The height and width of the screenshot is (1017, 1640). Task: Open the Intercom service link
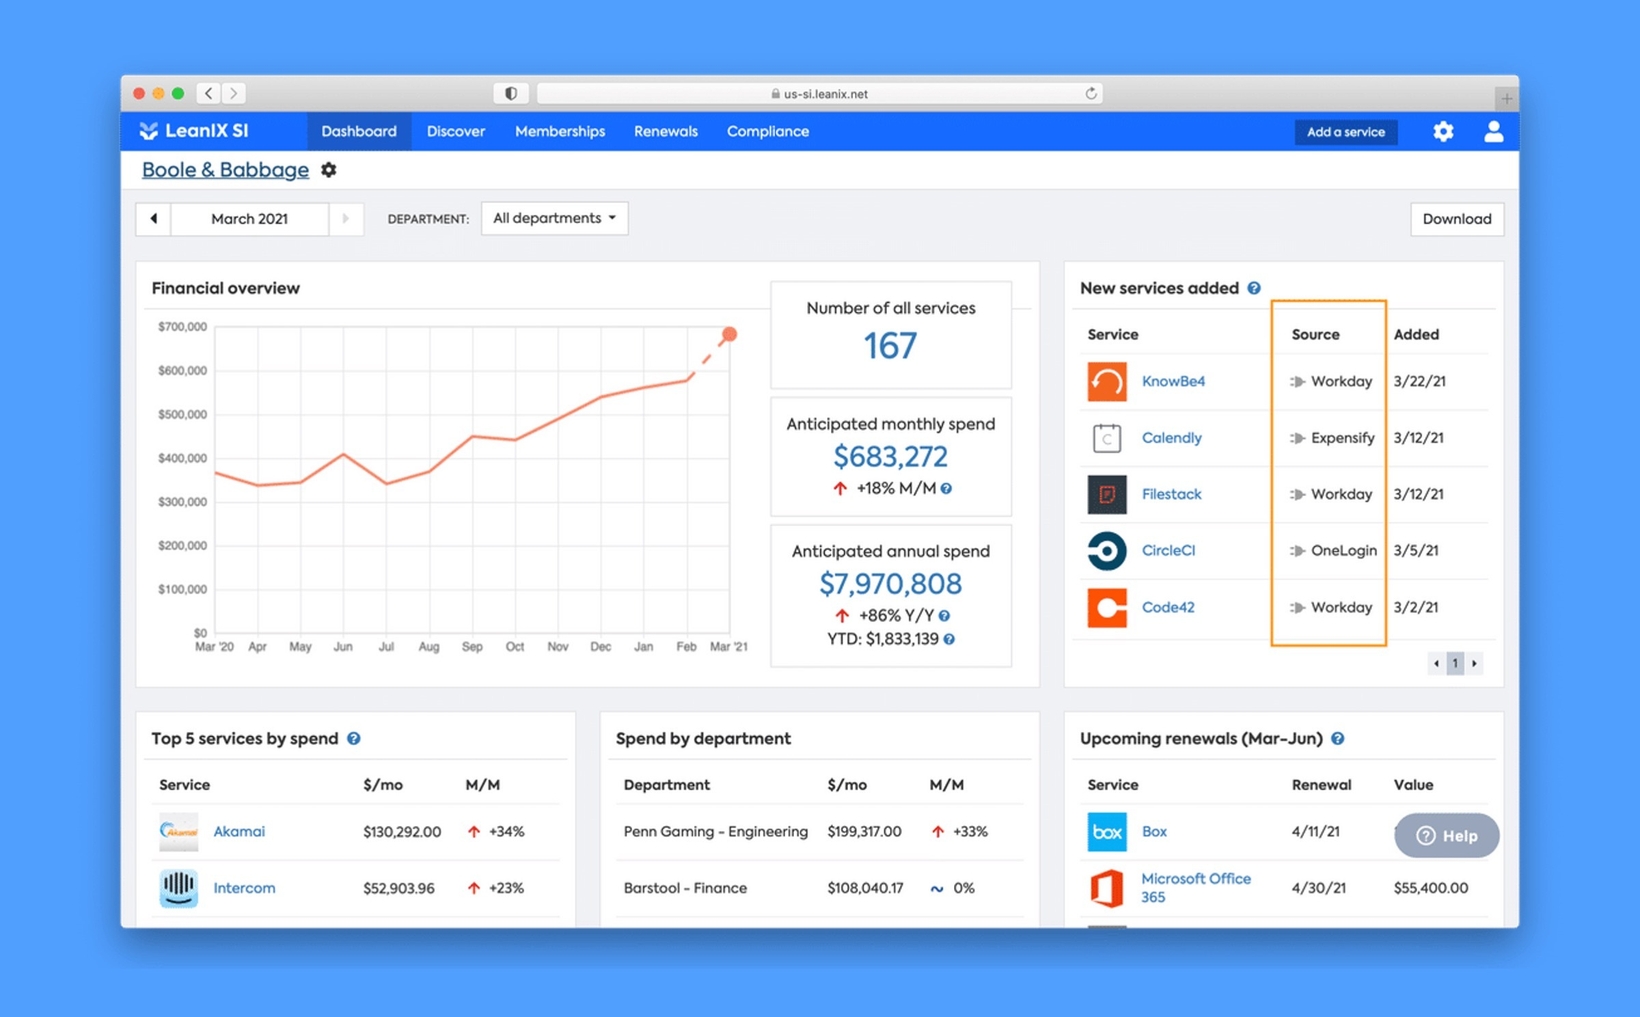[244, 888]
